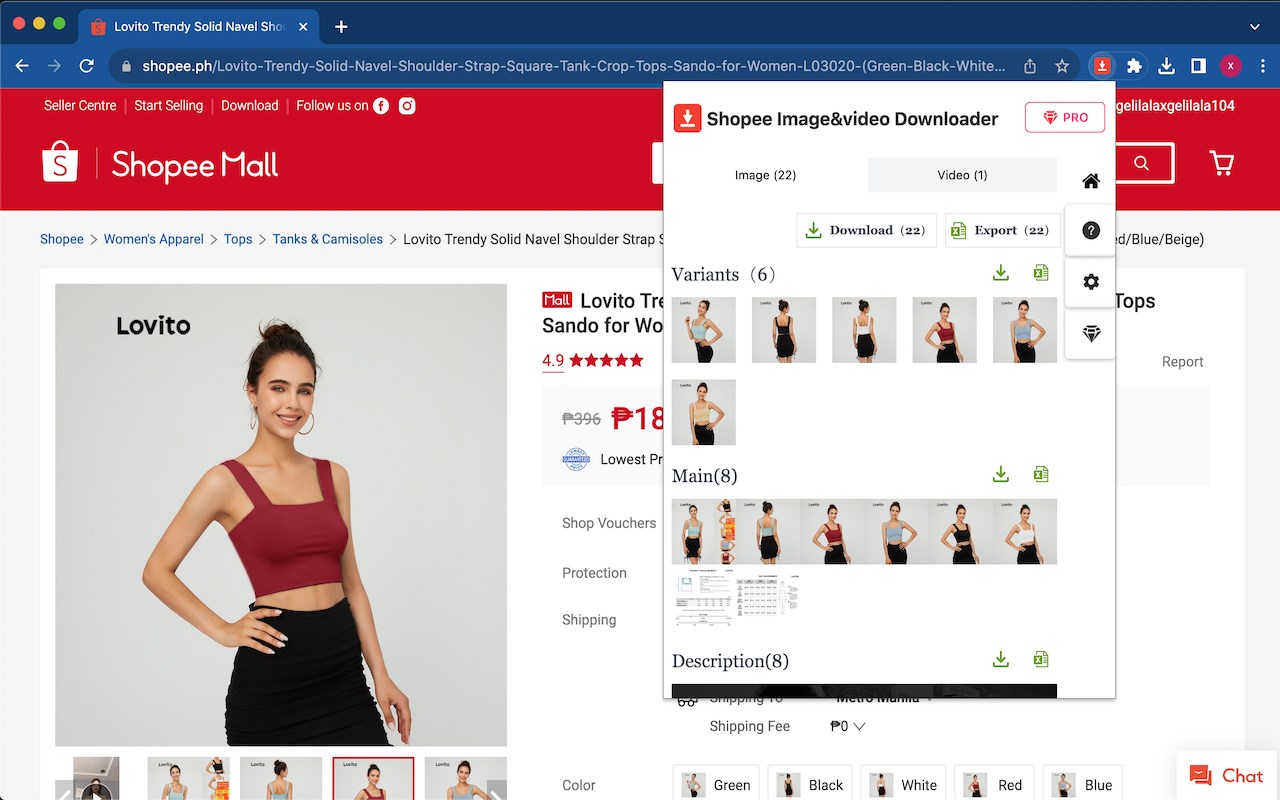Click the Shopee Mall logo

point(160,164)
